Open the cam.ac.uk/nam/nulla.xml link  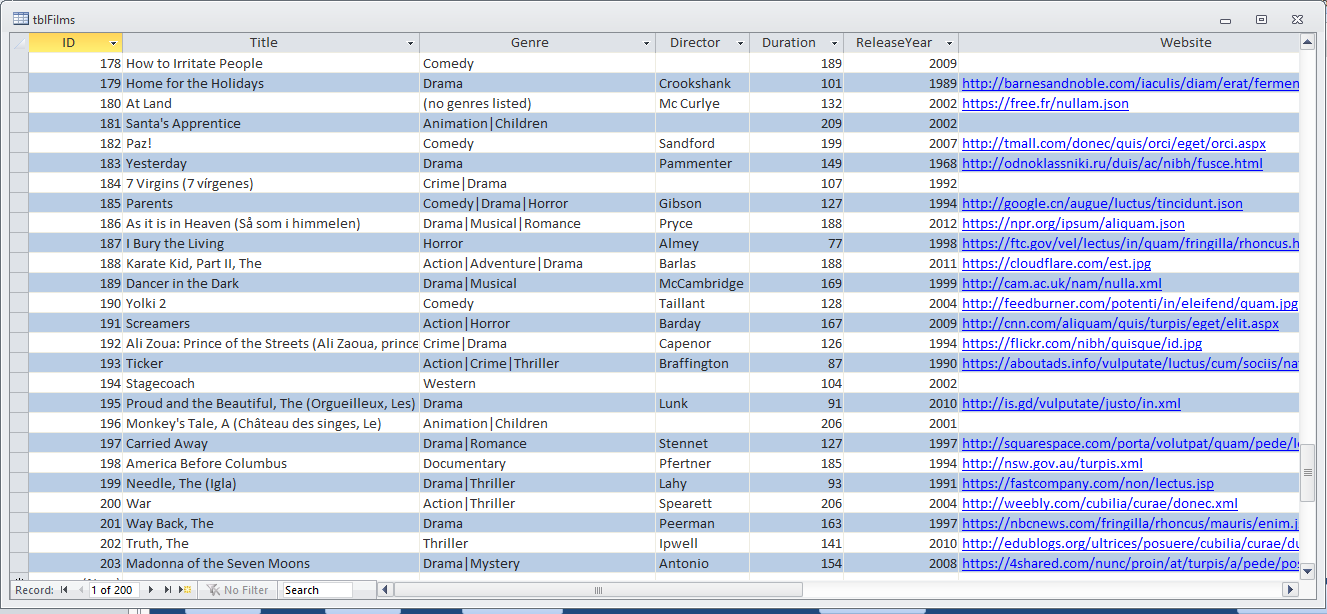(1061, 283)
